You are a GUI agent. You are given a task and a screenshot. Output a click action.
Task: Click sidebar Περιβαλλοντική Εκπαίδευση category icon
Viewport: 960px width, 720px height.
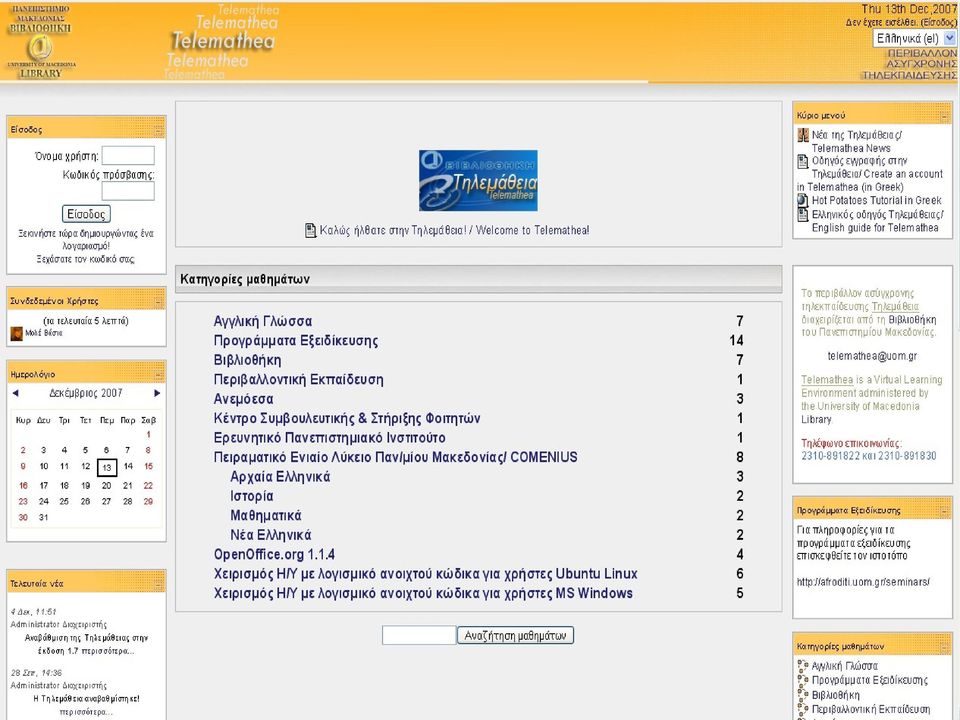tap(803, 709)
